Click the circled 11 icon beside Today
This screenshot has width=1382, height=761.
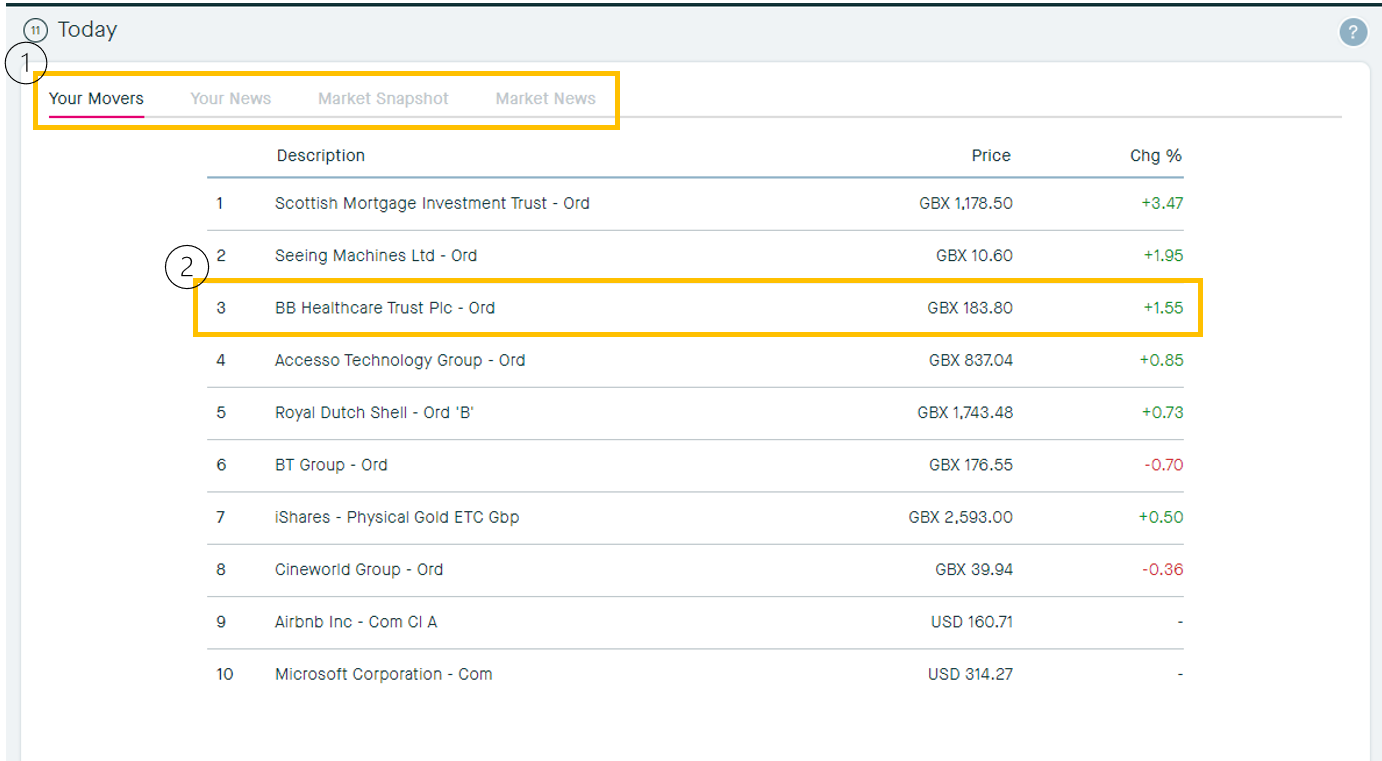pos(35,31)
